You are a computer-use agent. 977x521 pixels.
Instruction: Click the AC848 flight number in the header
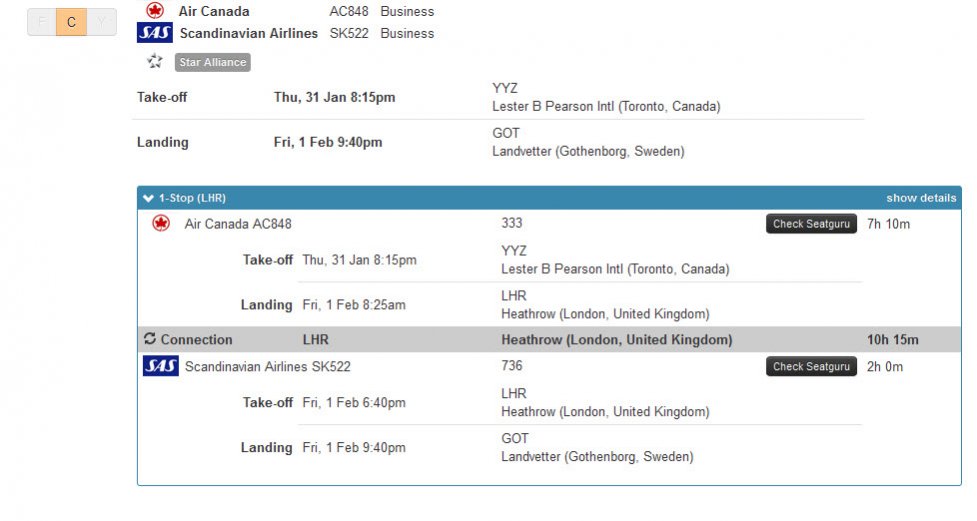tap(349, 12)
